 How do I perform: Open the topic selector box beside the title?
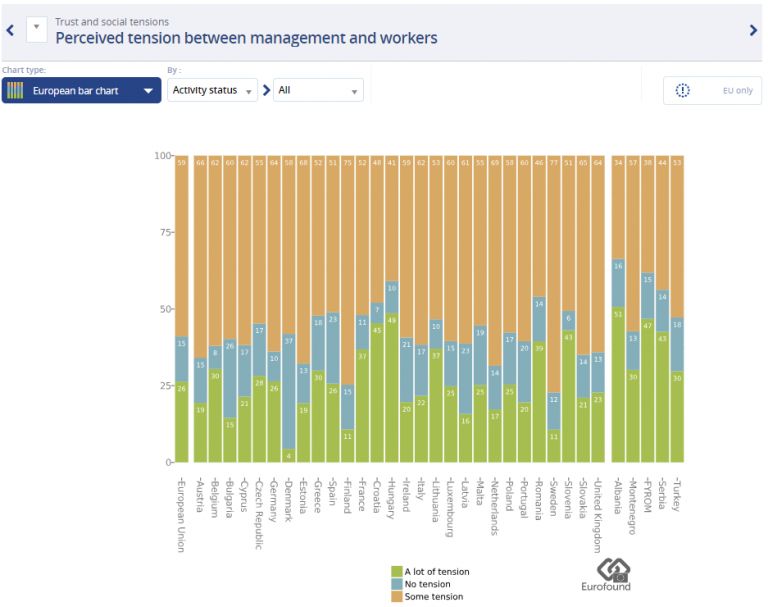(x=36, y=29)
